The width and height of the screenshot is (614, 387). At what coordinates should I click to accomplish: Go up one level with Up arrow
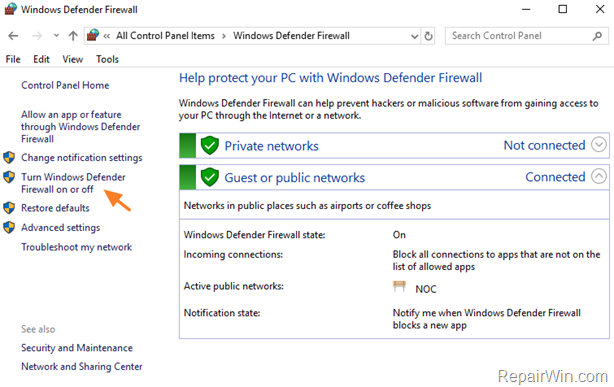73,36
